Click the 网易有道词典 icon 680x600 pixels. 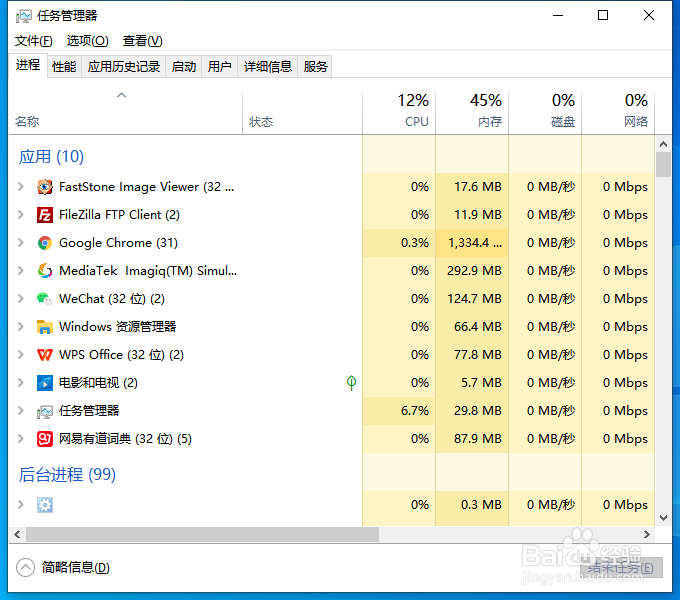pyautogui.click(x=45, y=439)
